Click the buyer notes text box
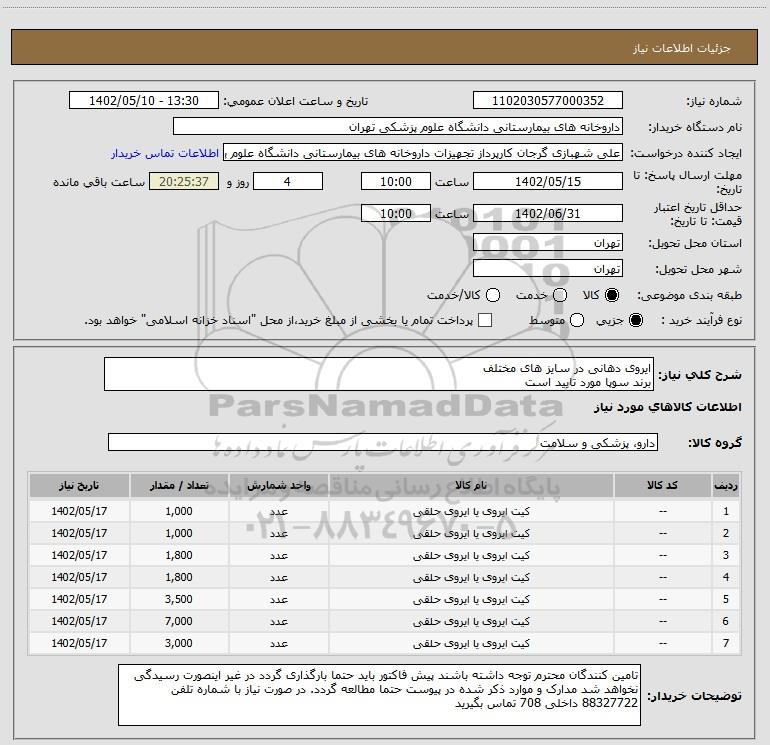The image size is (770, 745). [x=379, y=695]
